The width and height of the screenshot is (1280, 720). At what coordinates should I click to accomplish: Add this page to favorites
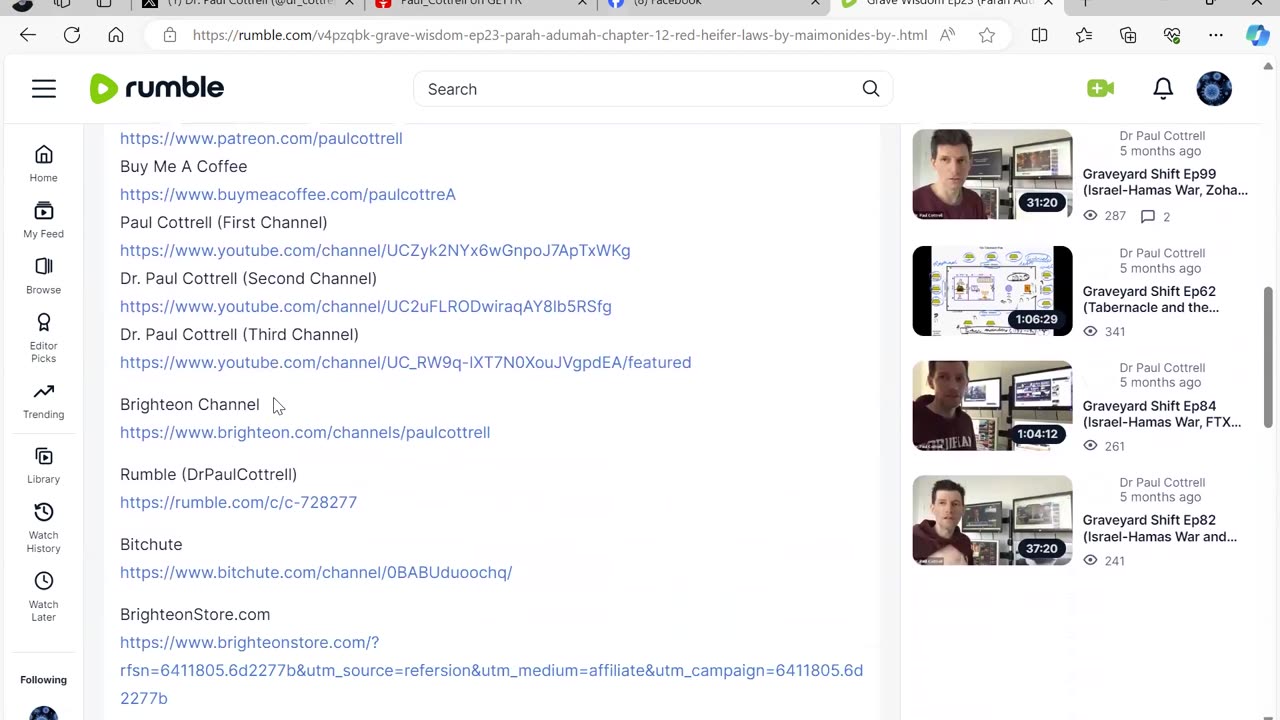tap(987, 35)
